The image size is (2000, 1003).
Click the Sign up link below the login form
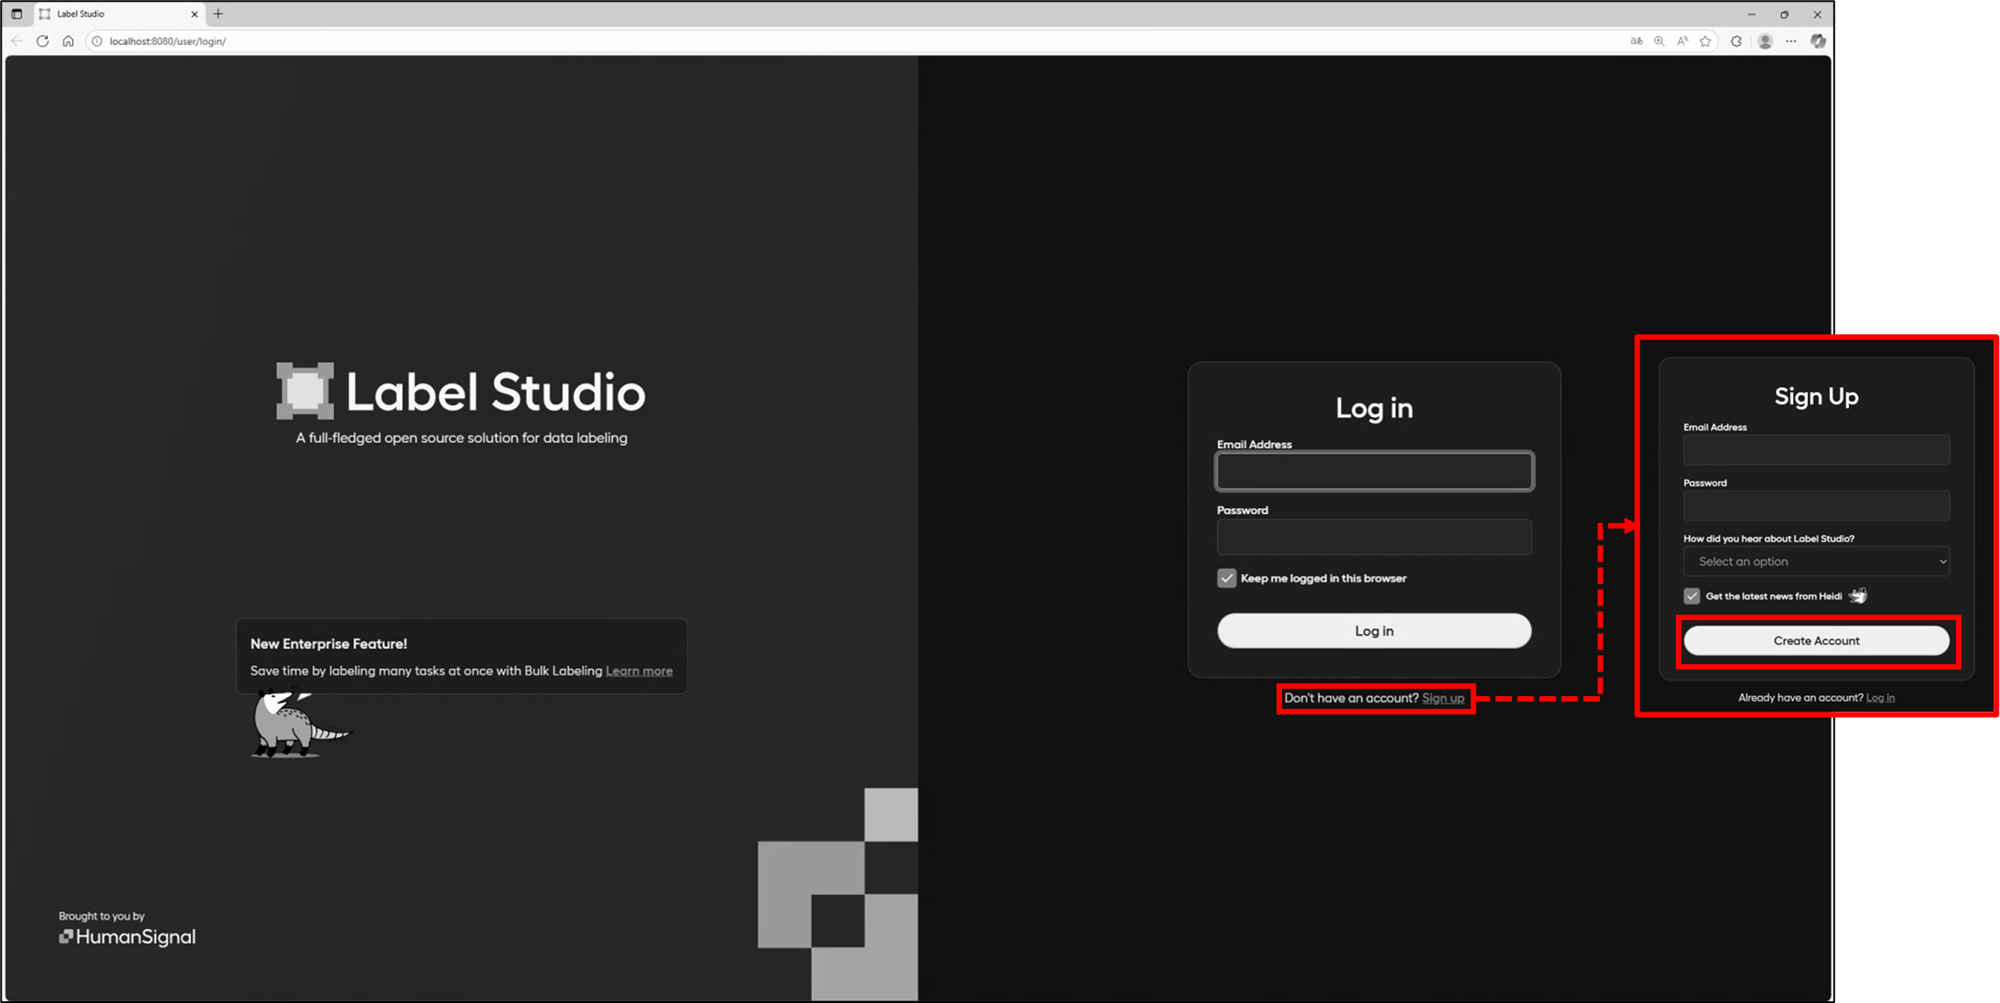pyautogui.click(x=1442, y=698)
